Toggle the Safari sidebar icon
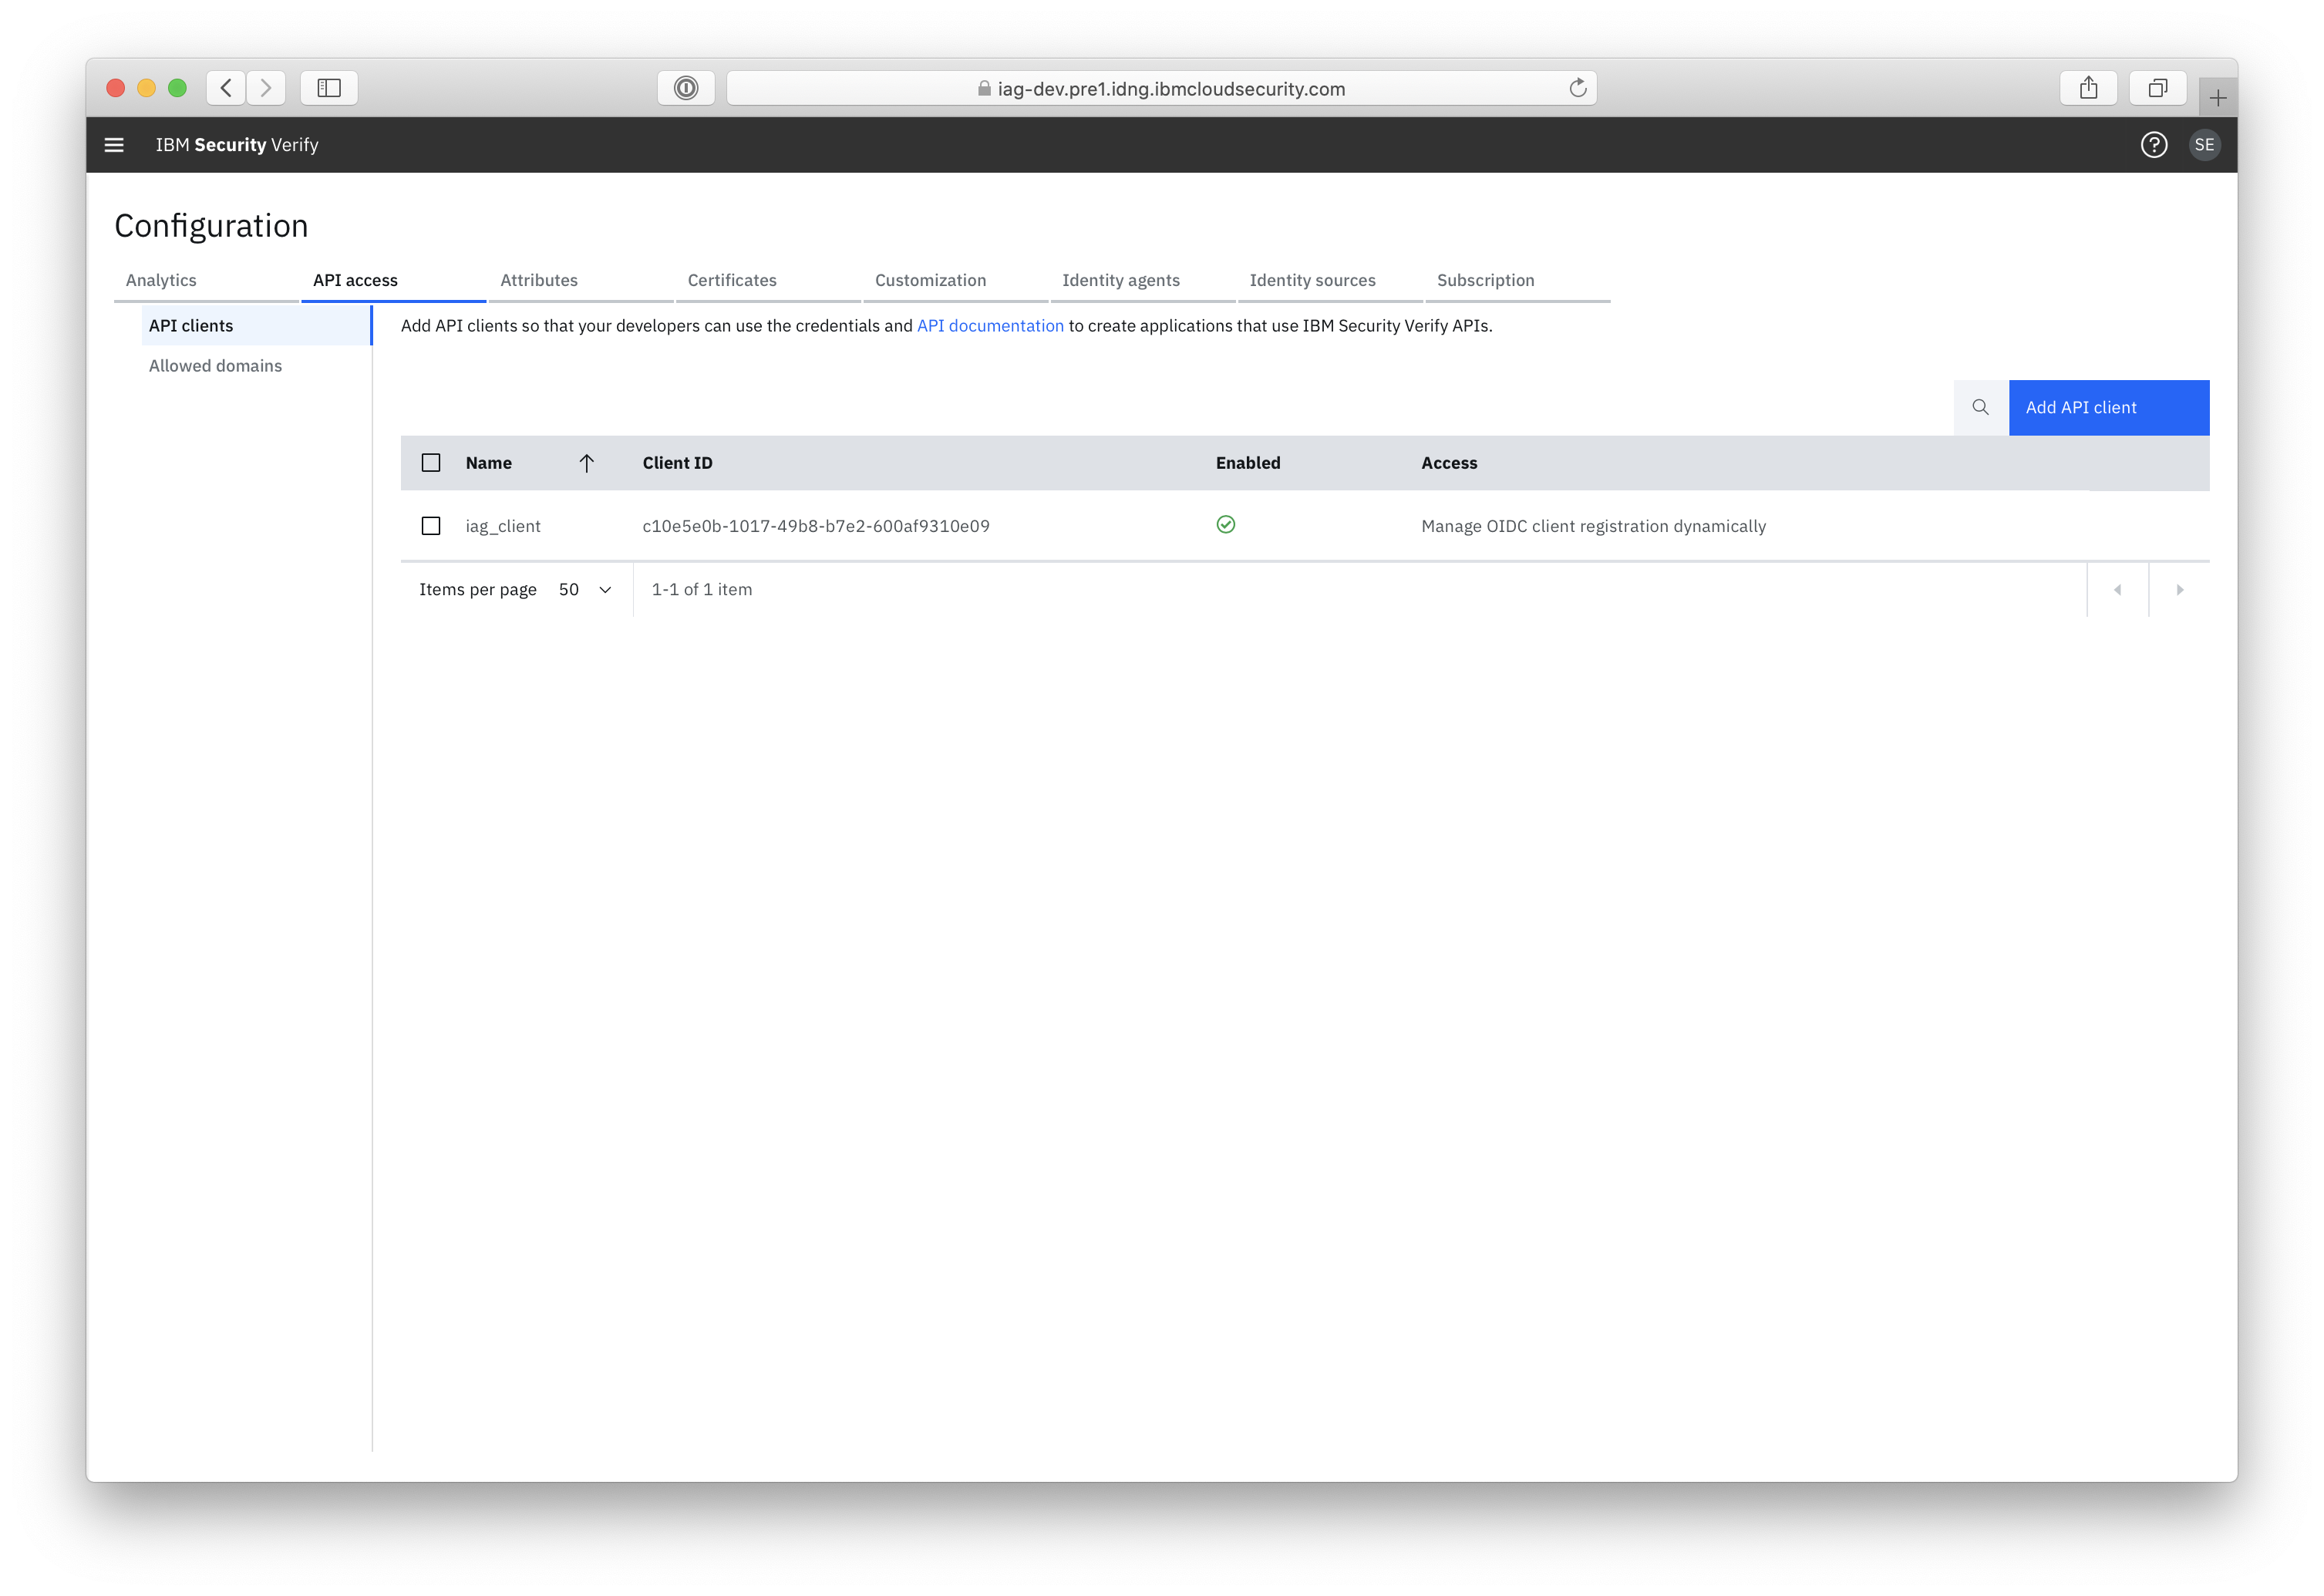 click(328, 87)
